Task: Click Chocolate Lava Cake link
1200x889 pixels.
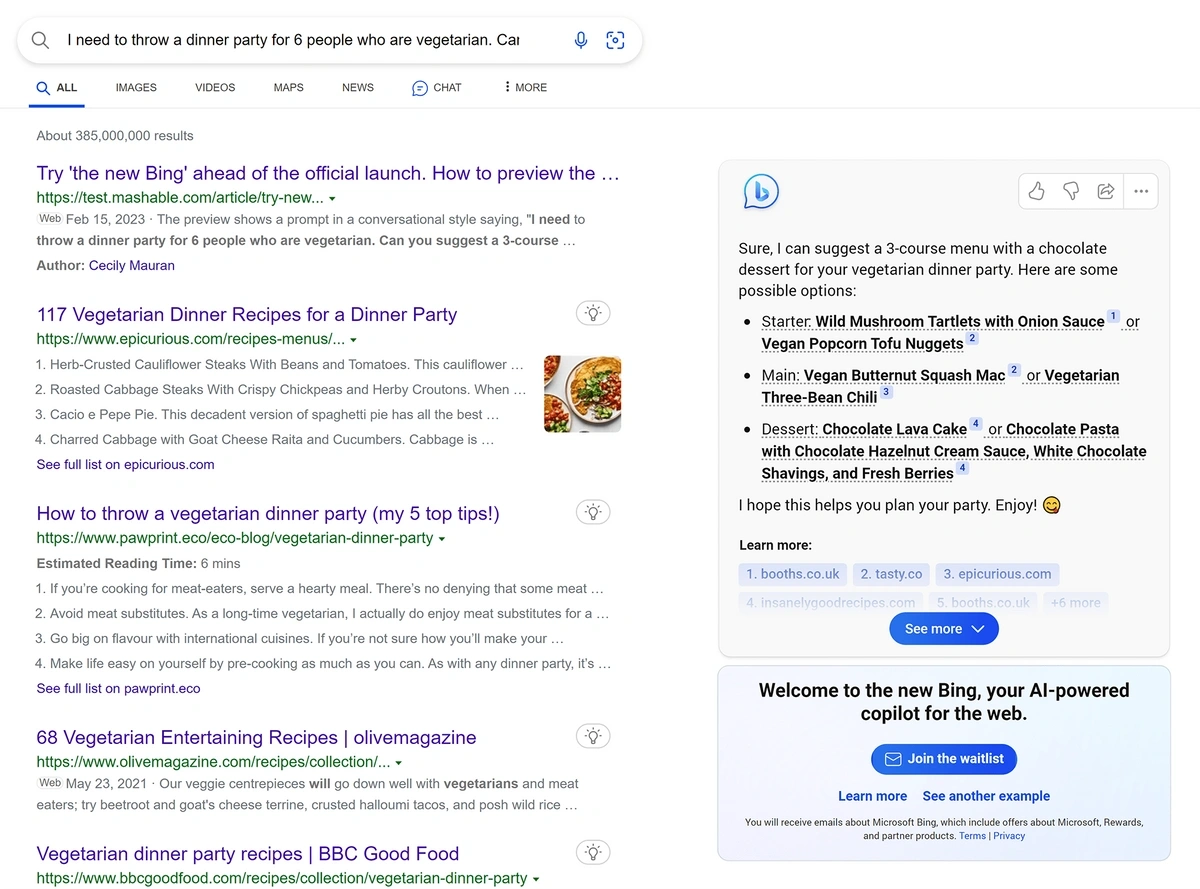Action: (894, 428)
